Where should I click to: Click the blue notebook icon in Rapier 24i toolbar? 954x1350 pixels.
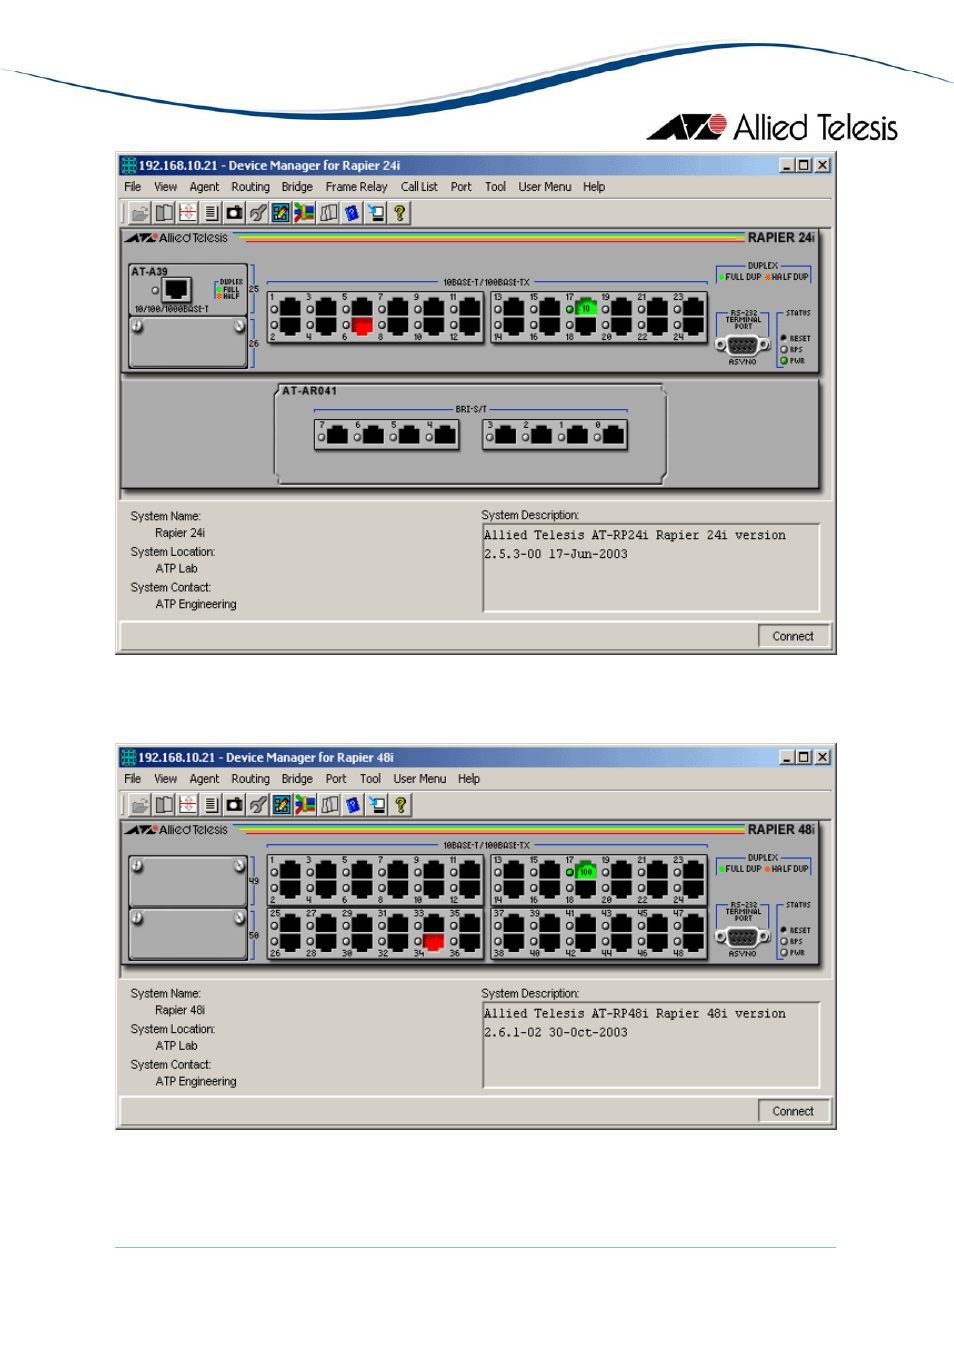coord(352,213)
